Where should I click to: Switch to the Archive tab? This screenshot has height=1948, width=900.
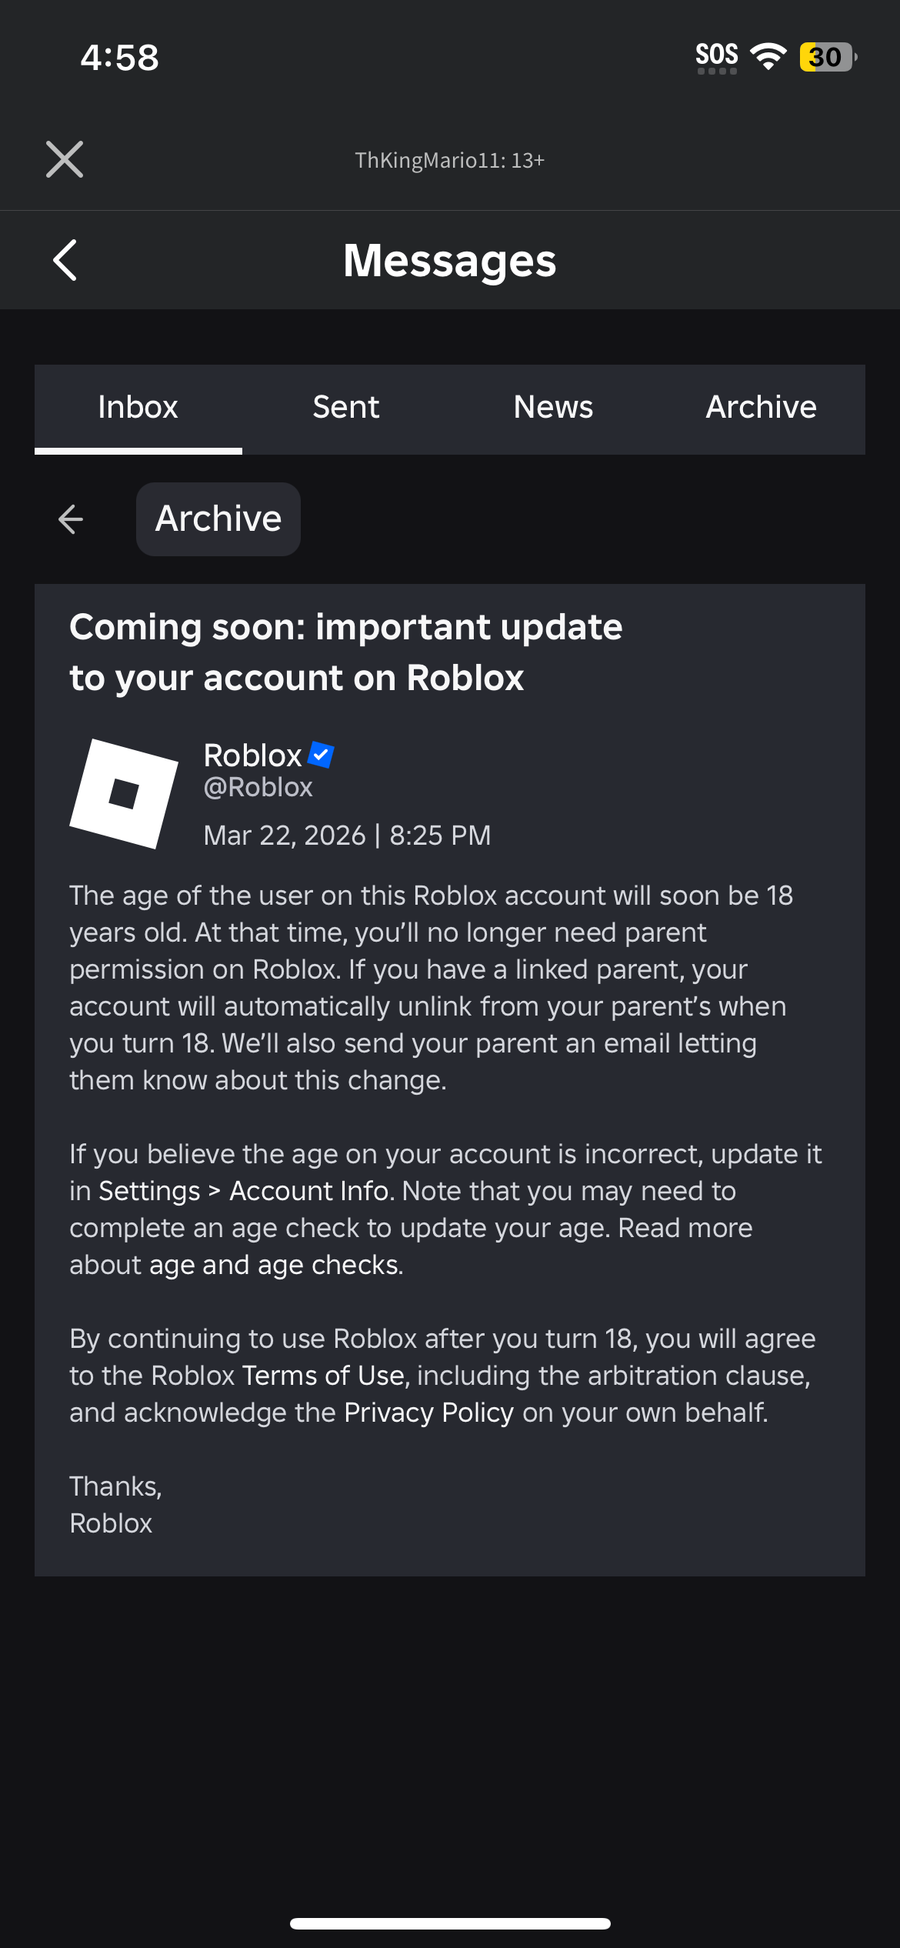pos(761,408)
